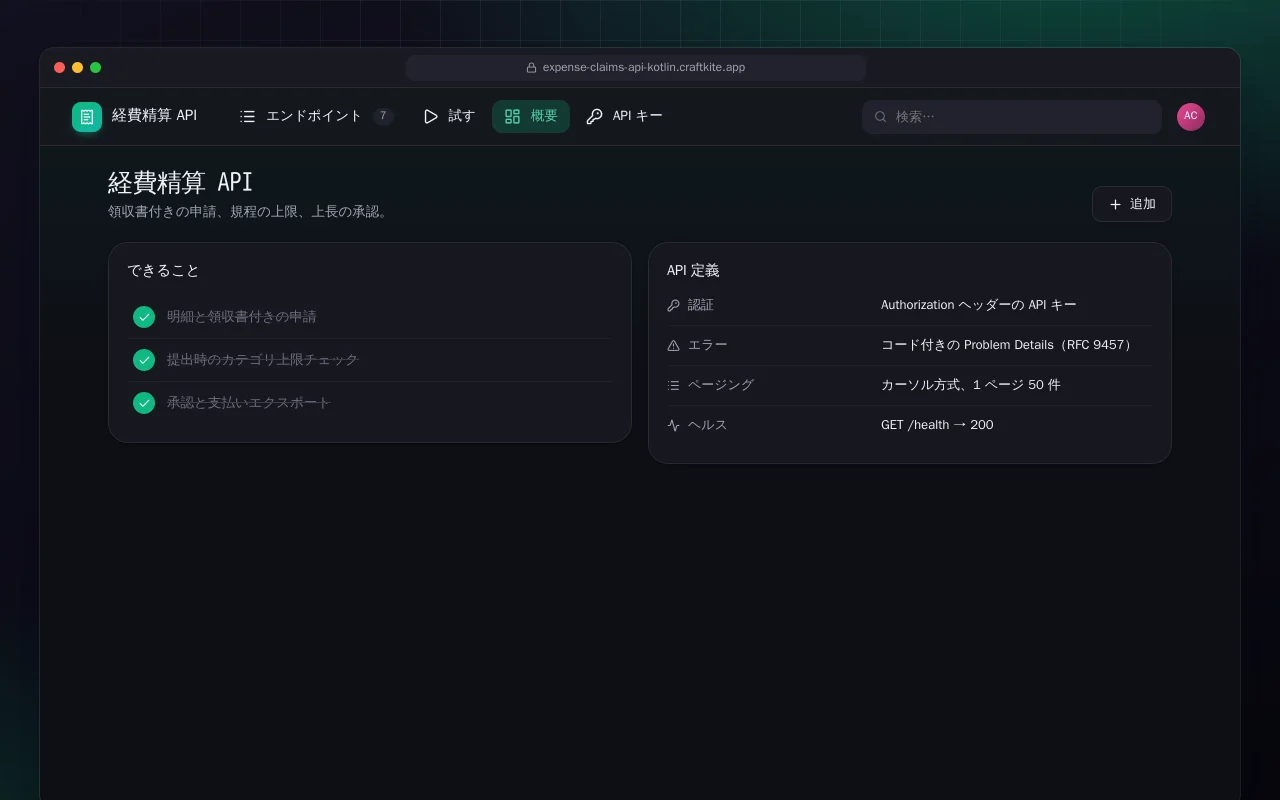Switch to the 試す tab

(449, 117)
